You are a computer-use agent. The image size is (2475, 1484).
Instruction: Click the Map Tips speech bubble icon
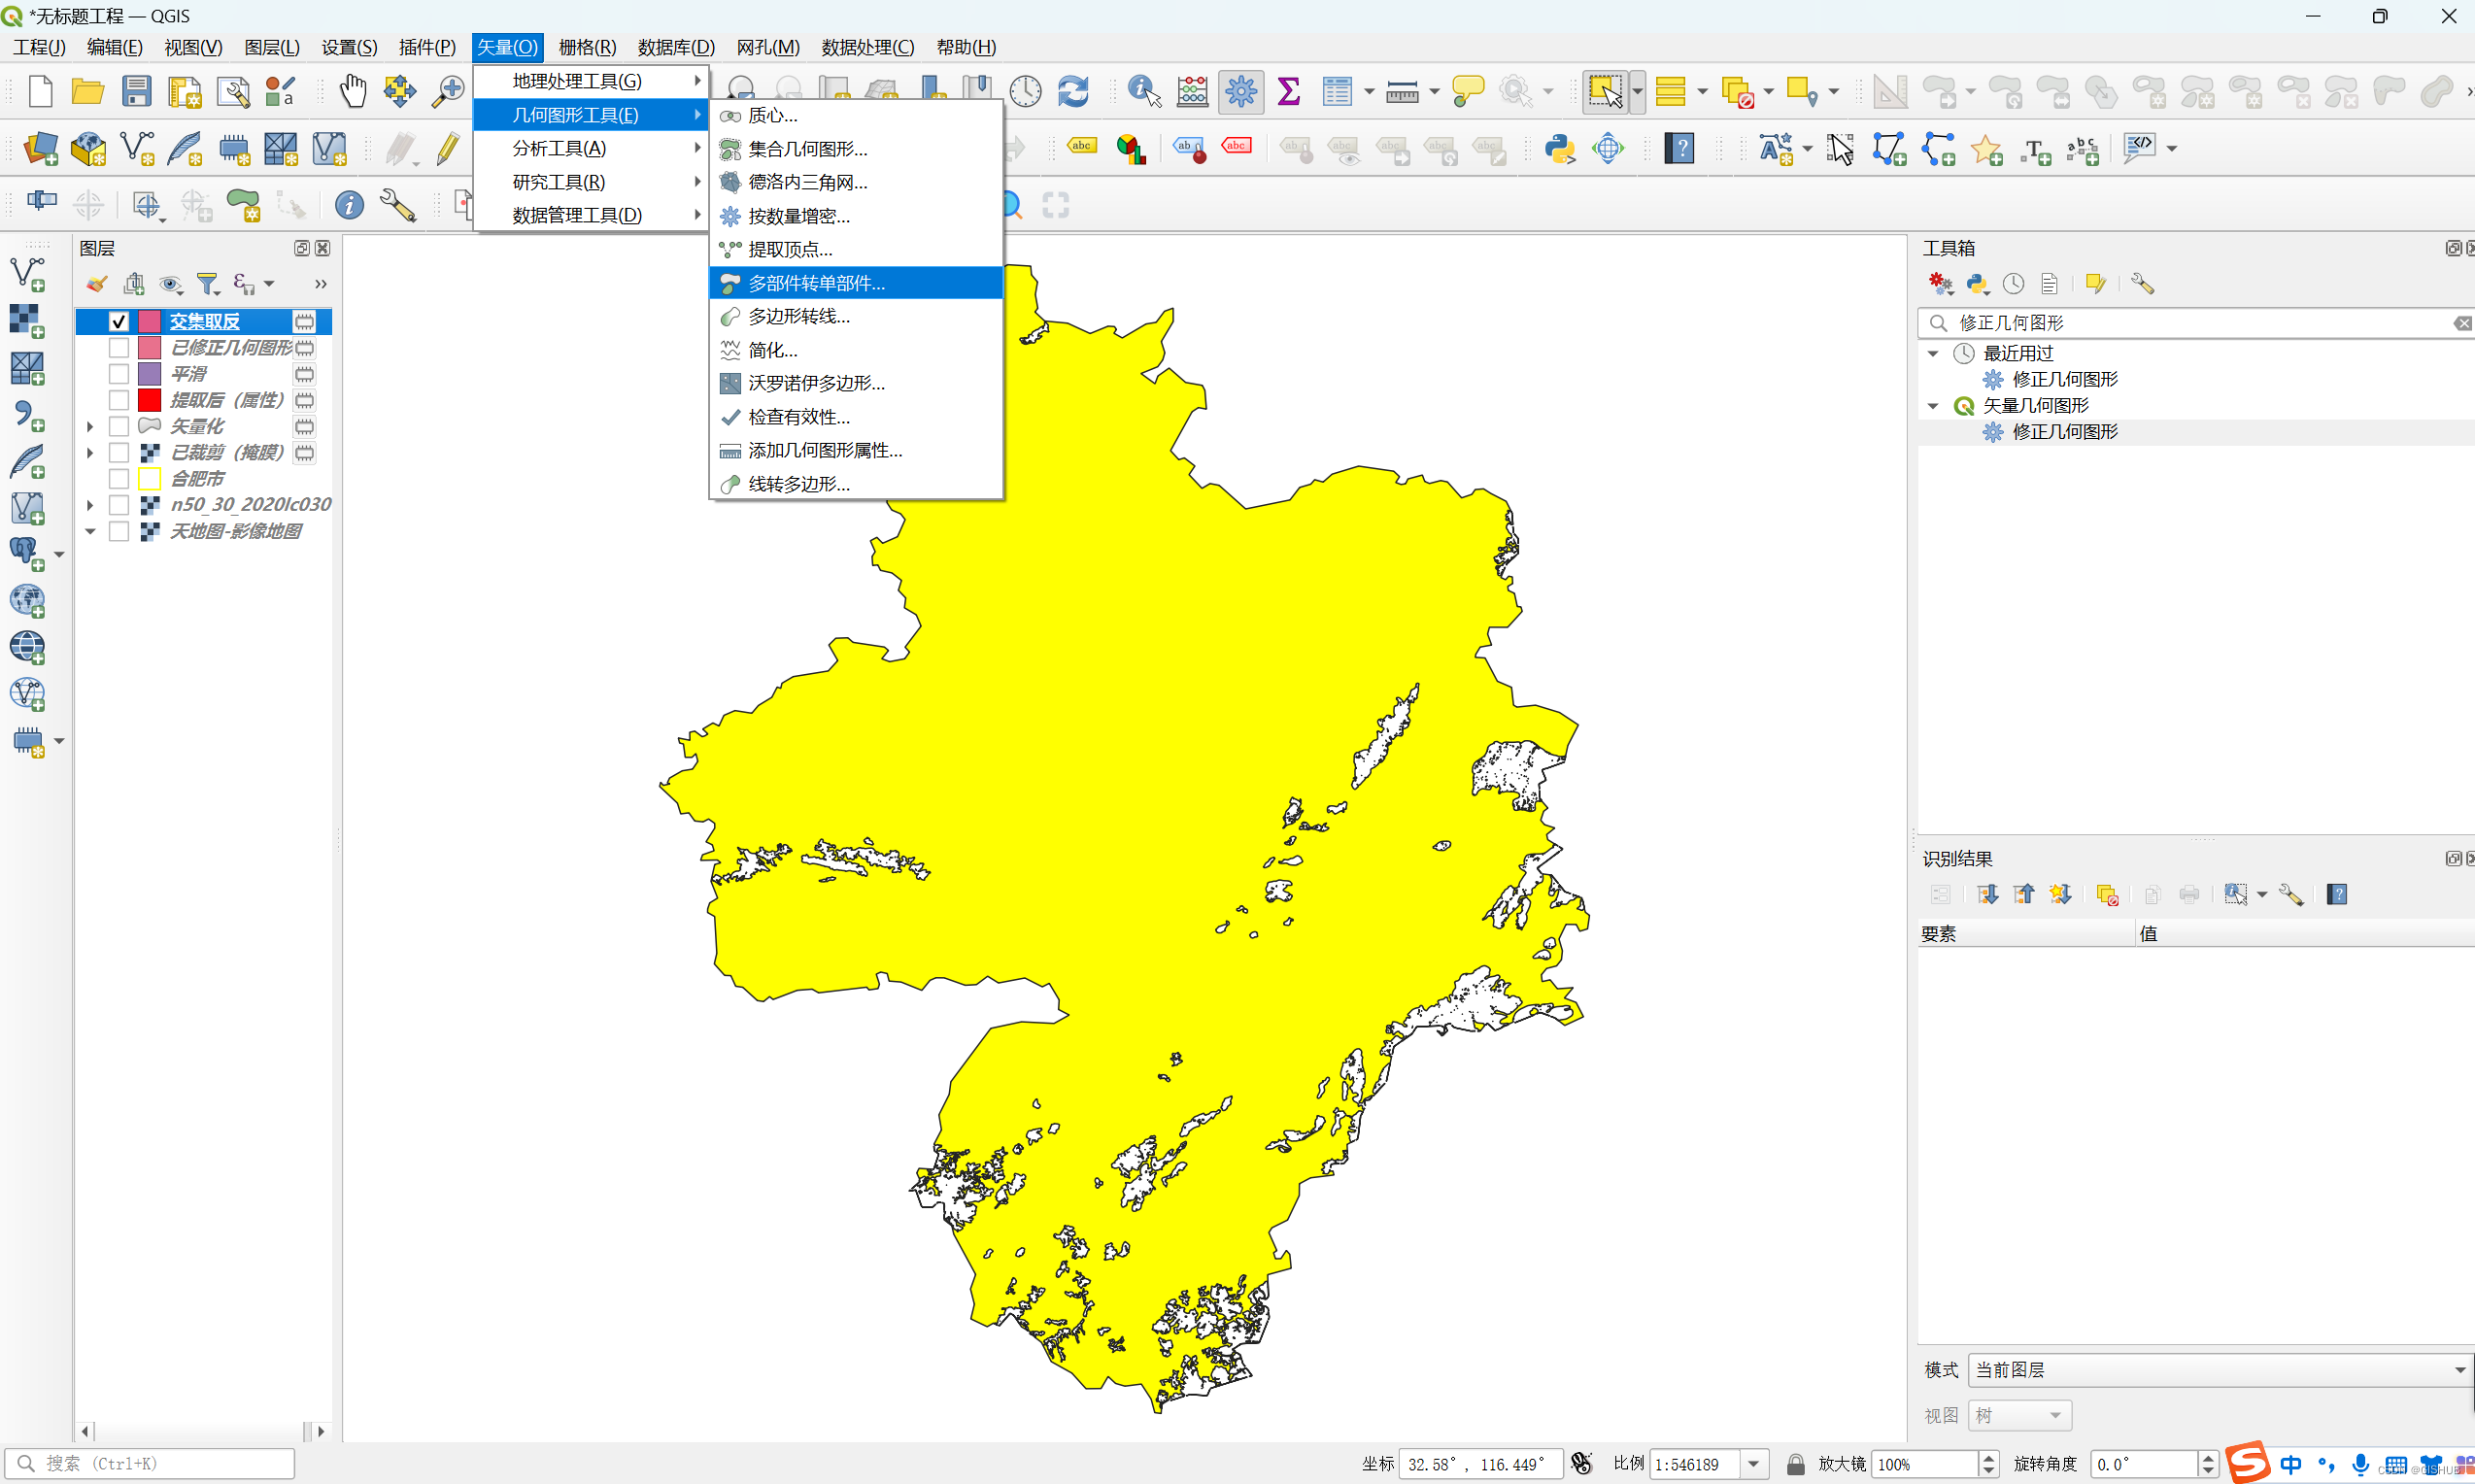point(1468,92)
